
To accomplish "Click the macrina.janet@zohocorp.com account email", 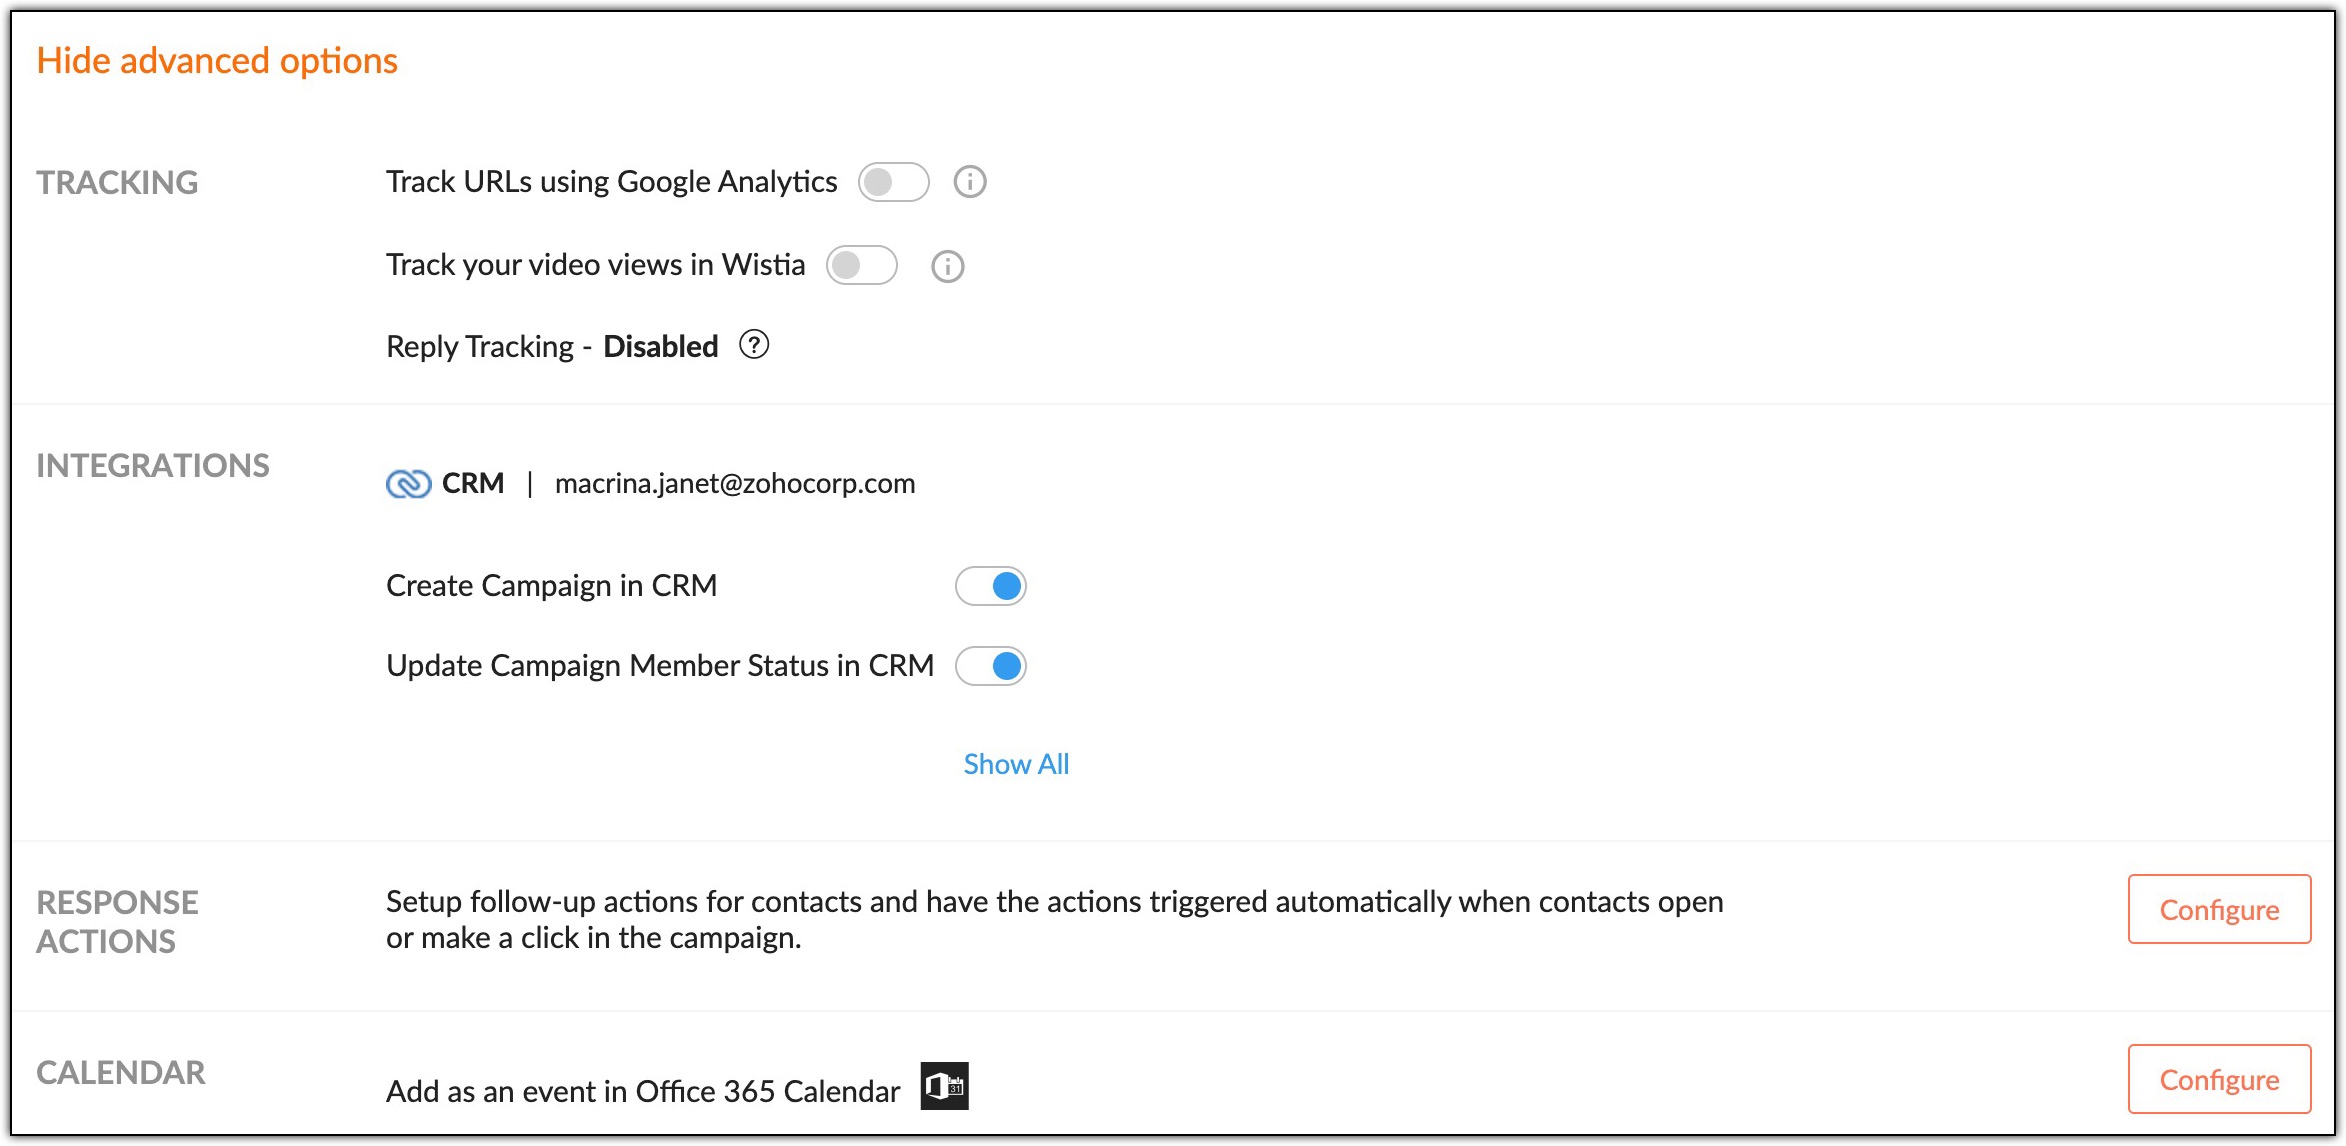I will [734, 484].
